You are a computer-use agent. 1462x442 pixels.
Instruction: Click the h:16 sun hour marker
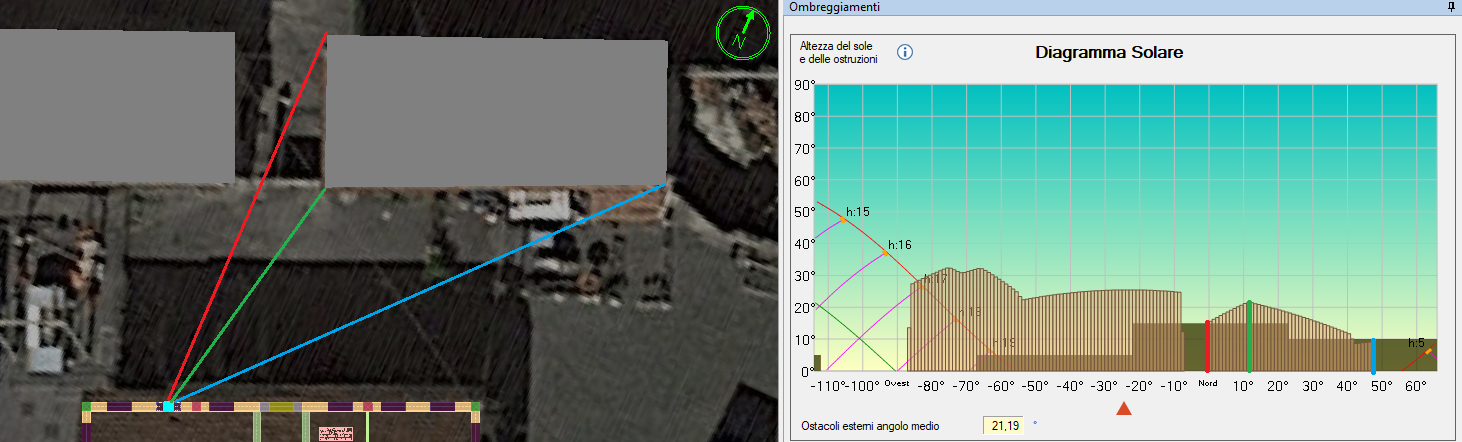(885, 253)
